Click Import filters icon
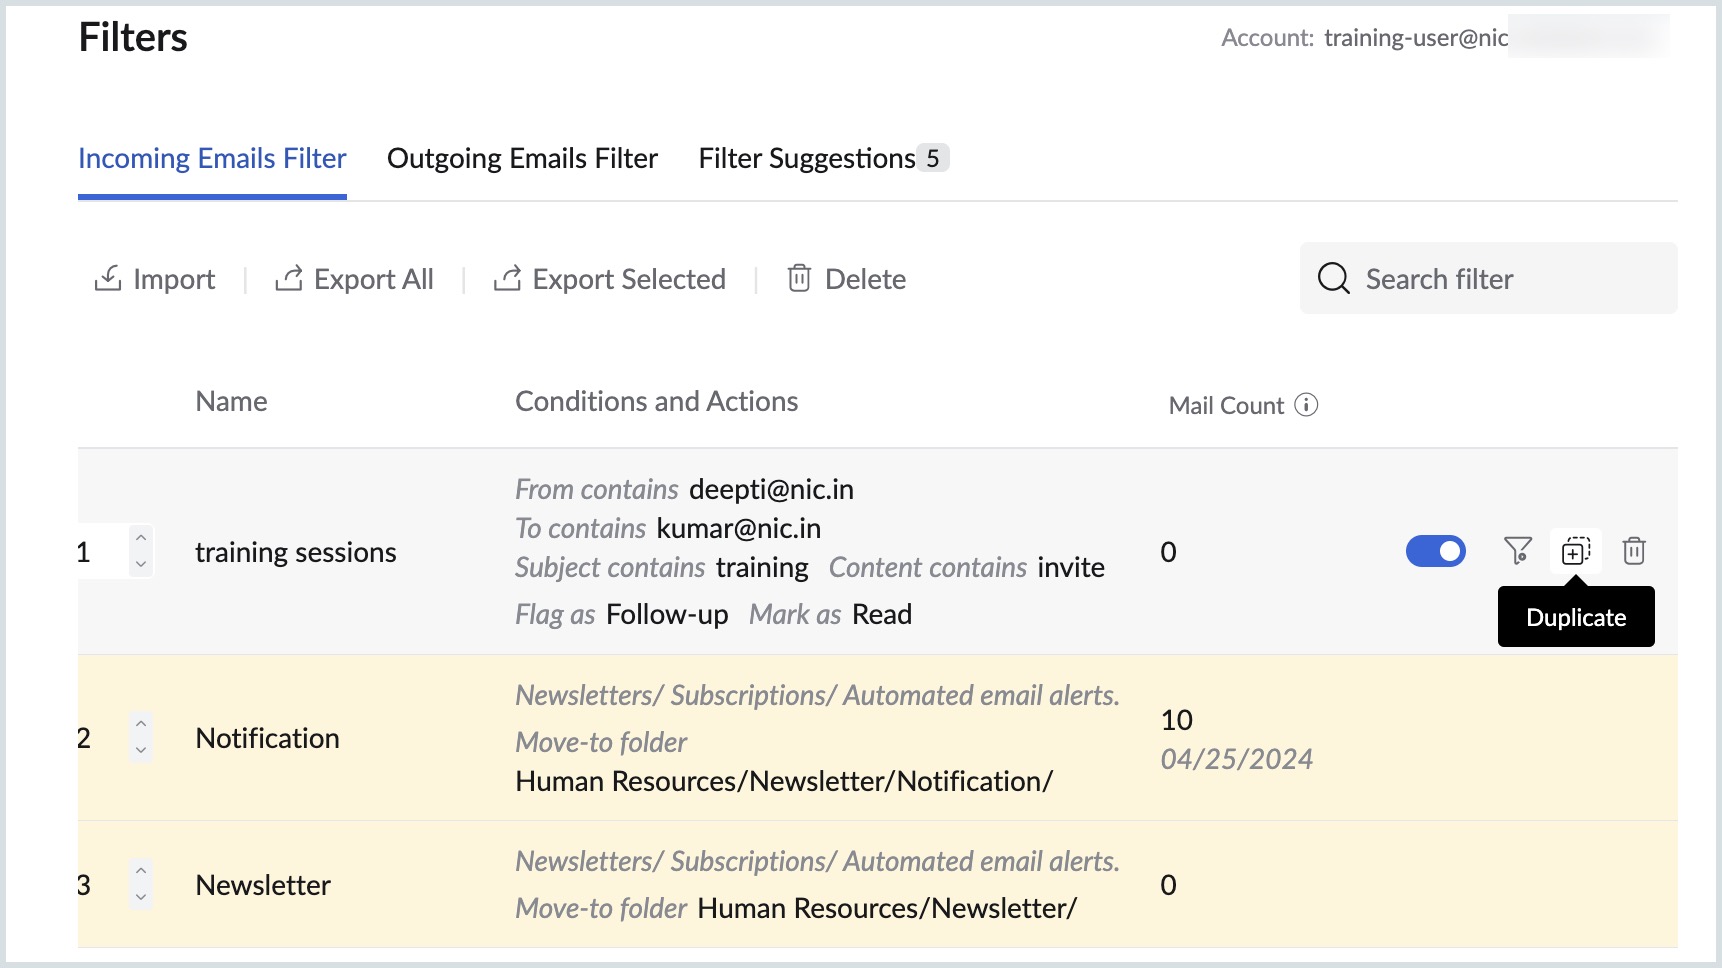This screenshot has height=968, width=1722. pos(108,278)
